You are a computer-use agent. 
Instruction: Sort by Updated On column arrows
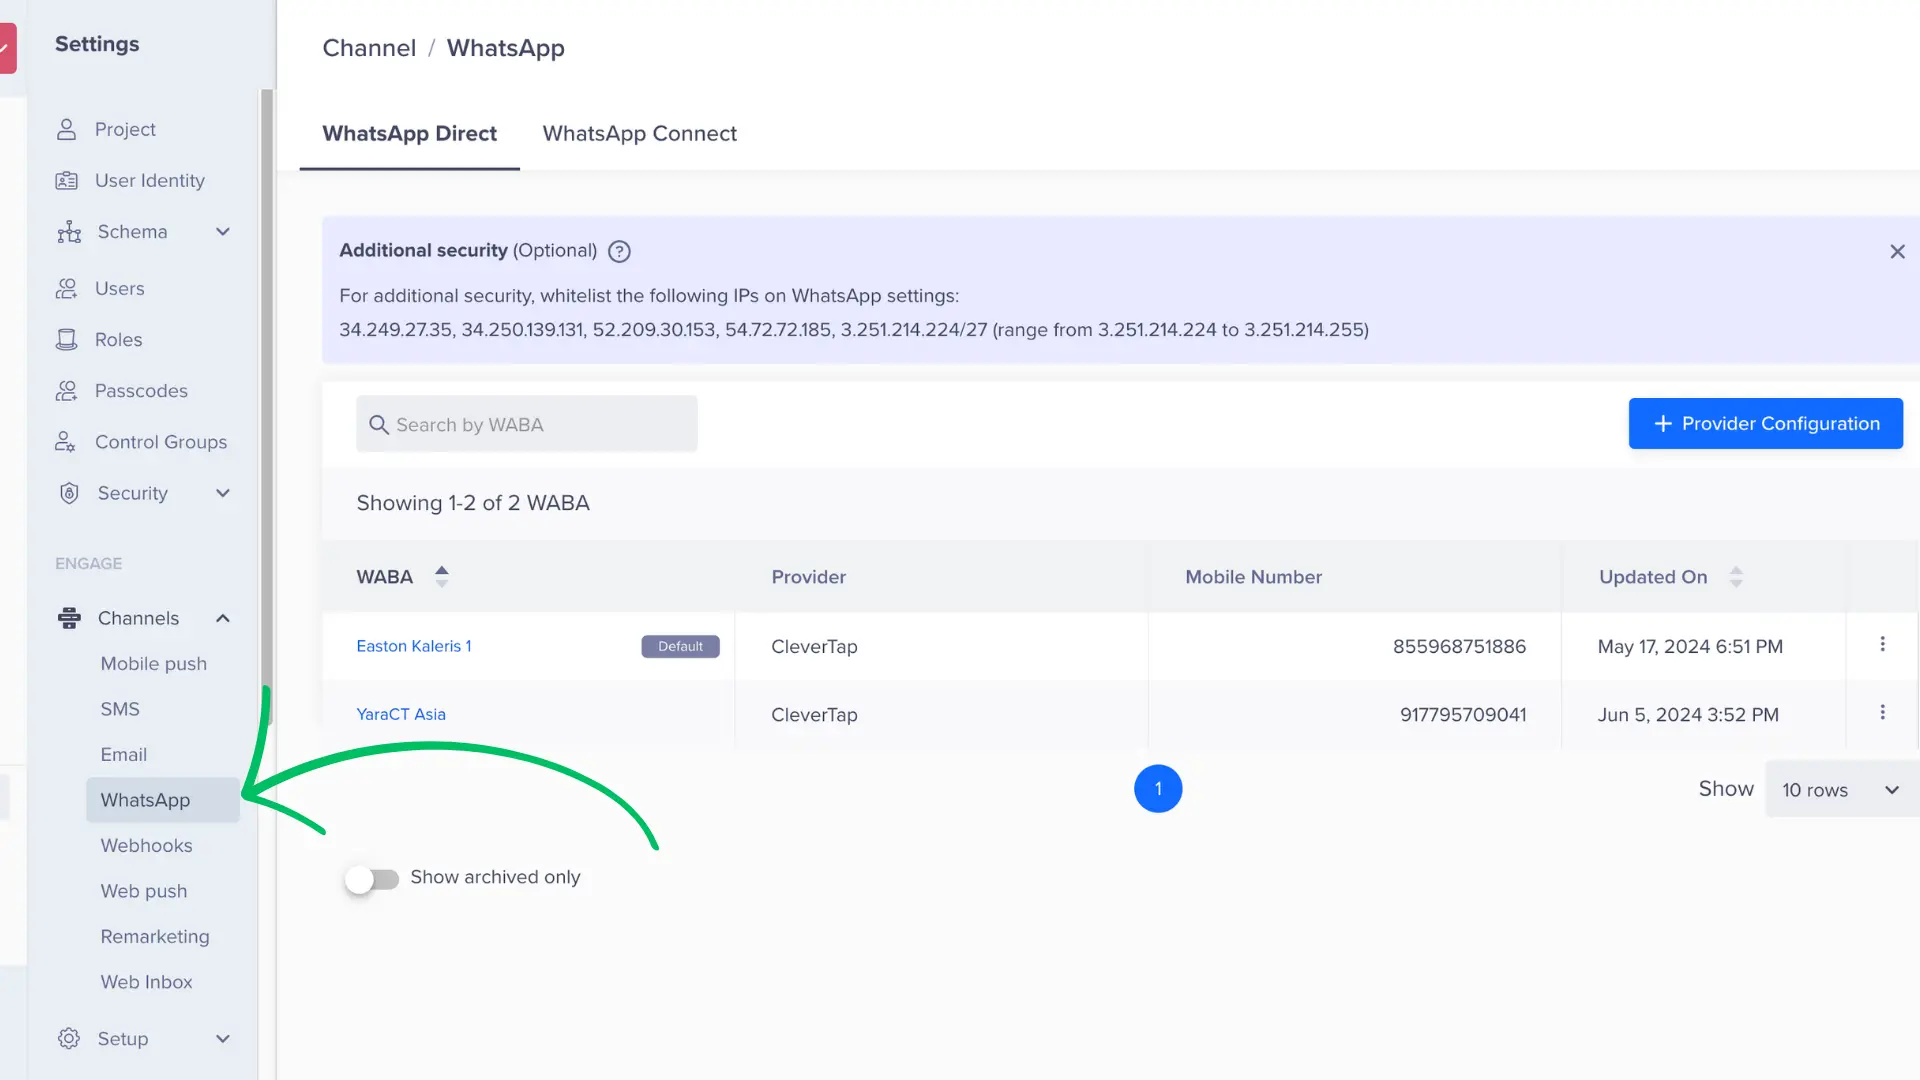point(1736,577)
